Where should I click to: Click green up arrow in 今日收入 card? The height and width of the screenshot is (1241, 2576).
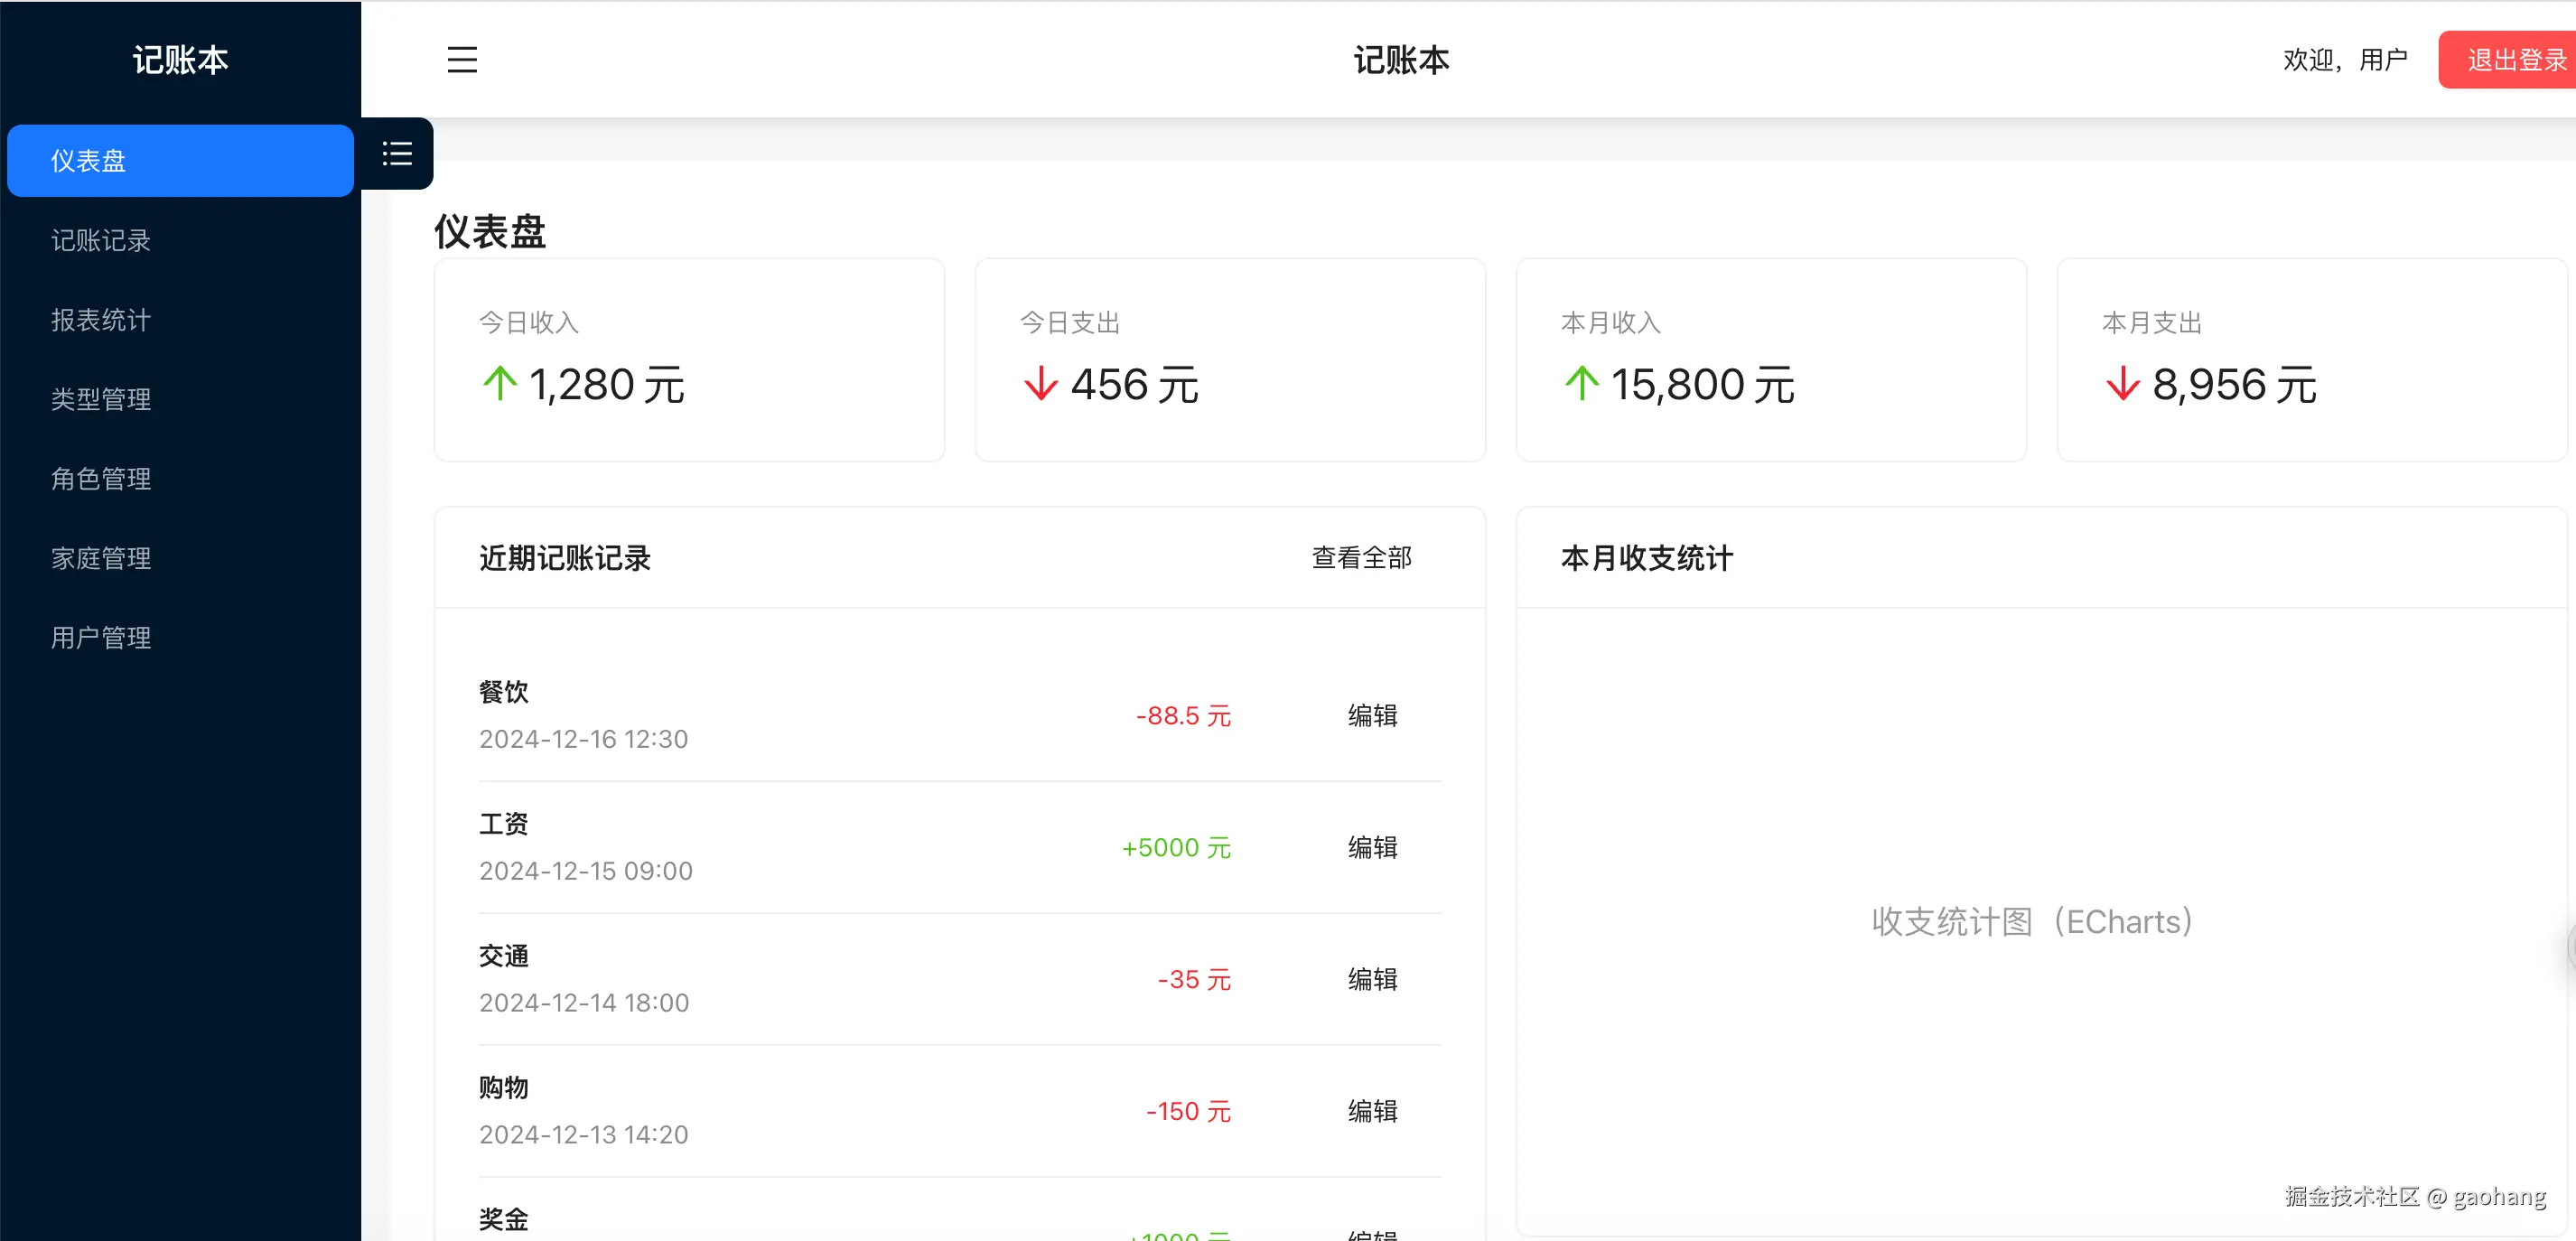[499, 384]
